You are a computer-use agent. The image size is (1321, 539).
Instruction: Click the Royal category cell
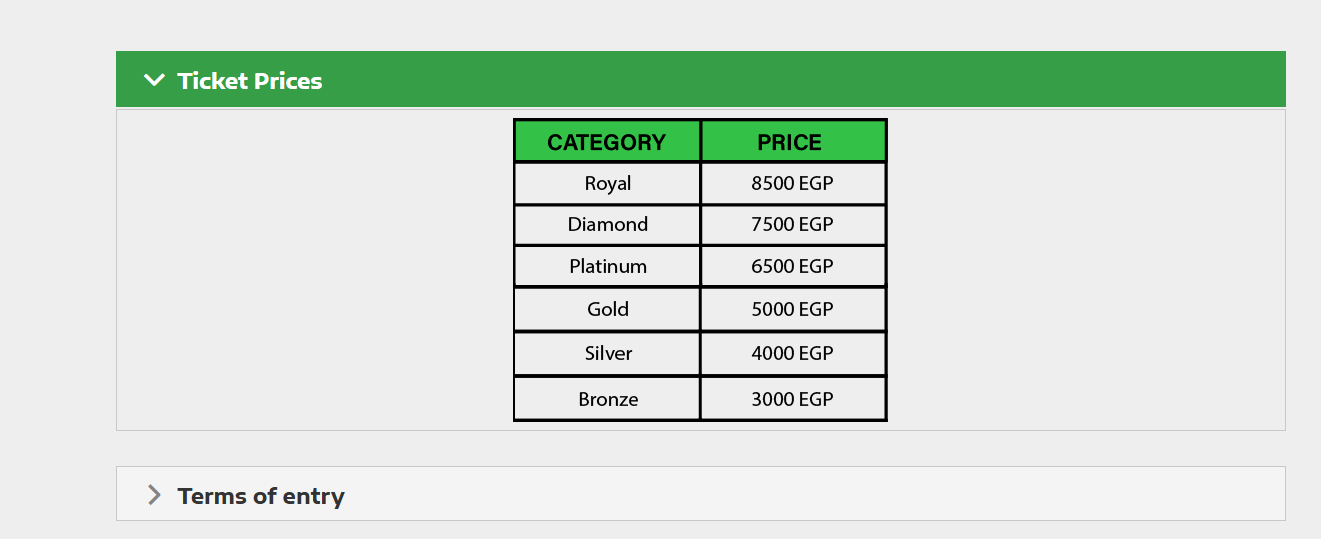(607, 184)
